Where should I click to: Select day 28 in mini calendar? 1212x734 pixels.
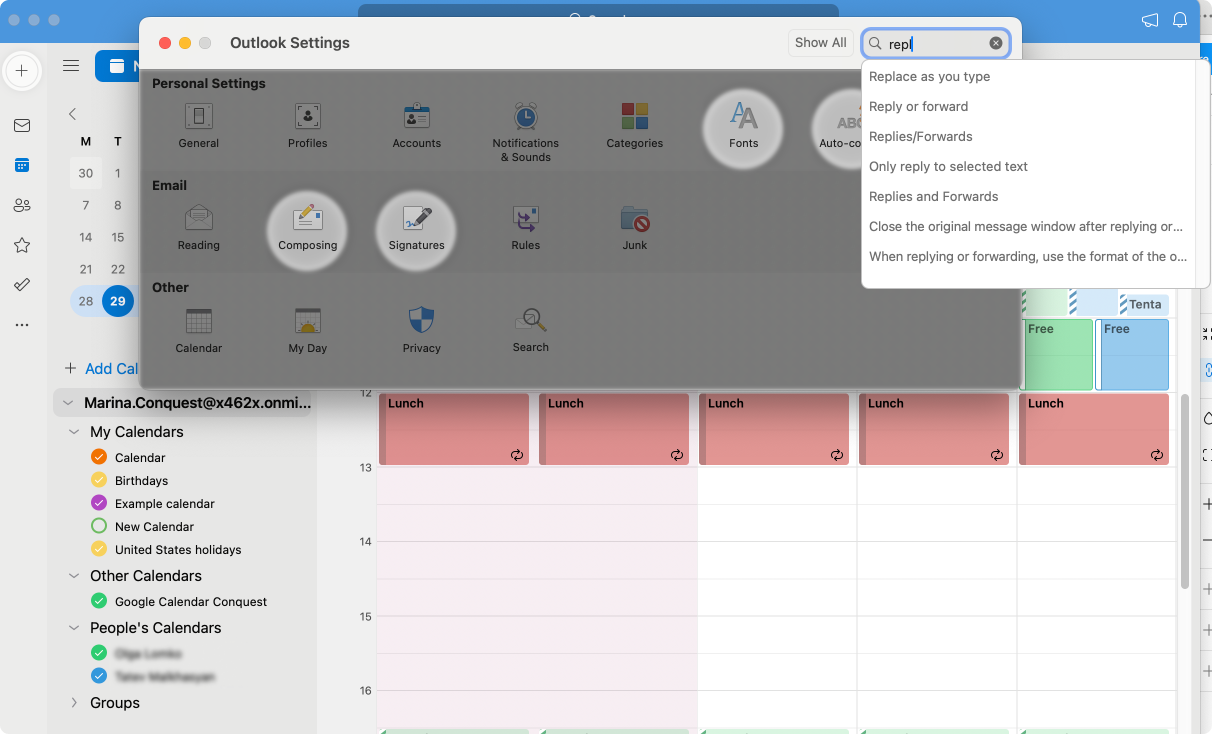(86, 301)
